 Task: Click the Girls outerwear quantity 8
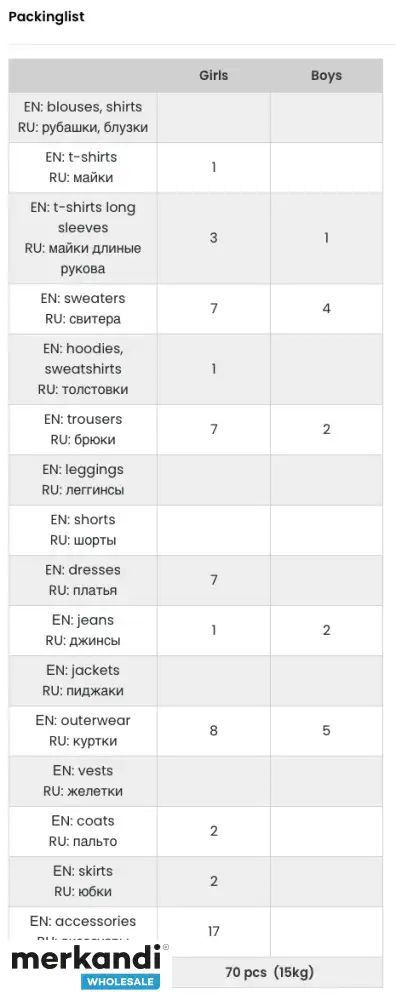pos(214,730)
